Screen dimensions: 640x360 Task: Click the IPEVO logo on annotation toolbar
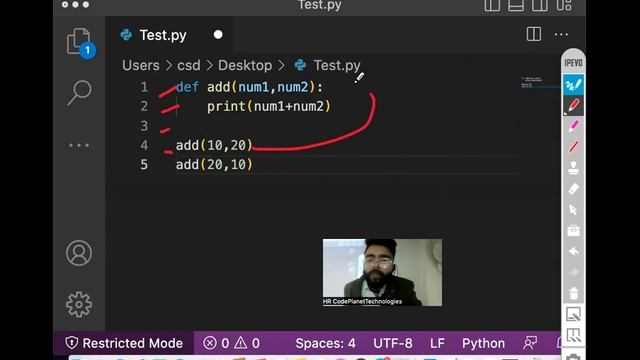(573, 63)
